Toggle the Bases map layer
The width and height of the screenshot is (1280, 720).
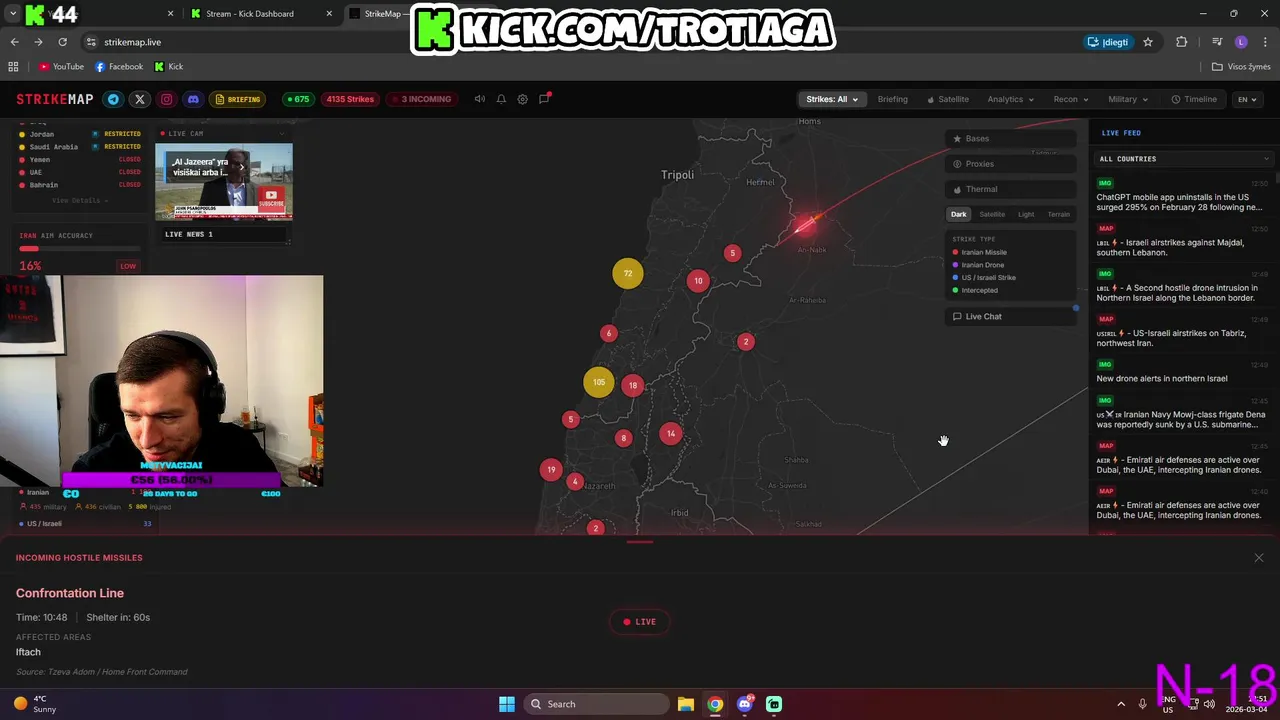[x=1010, y=139]
